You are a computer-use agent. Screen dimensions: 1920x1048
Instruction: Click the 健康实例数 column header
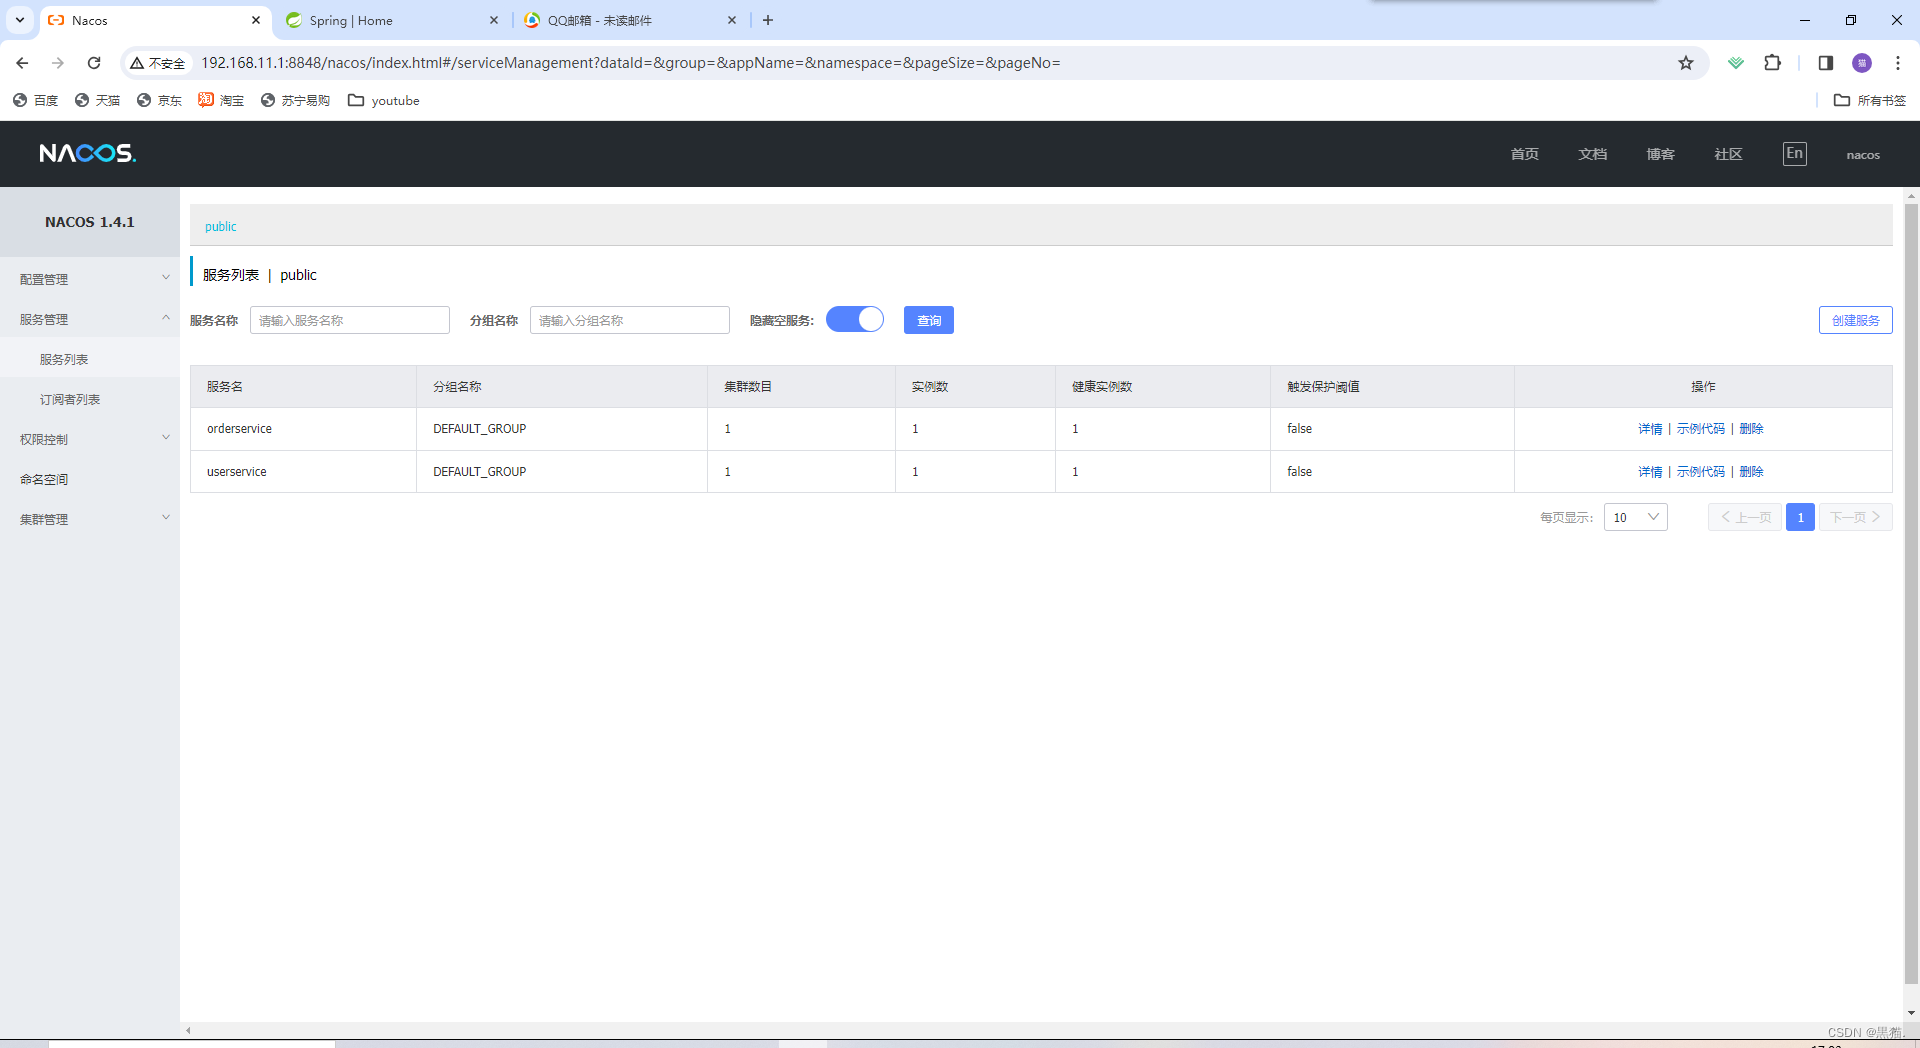[x=1163, y=387]
